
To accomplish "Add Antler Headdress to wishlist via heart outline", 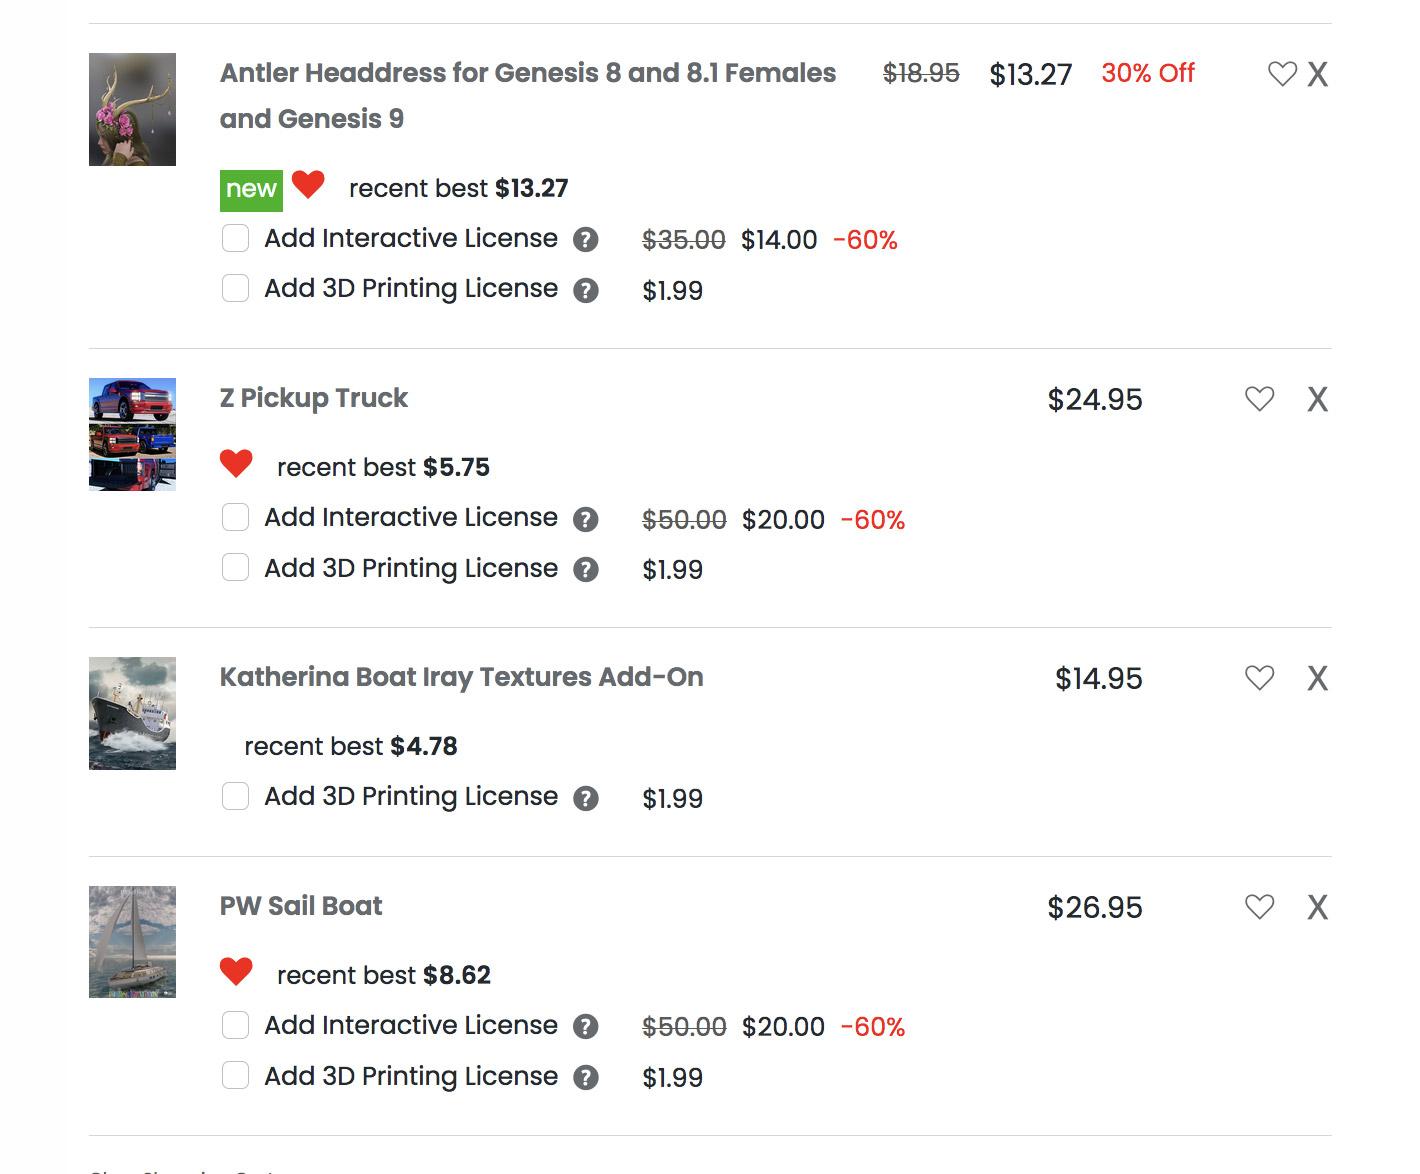I will [1281, 74].
